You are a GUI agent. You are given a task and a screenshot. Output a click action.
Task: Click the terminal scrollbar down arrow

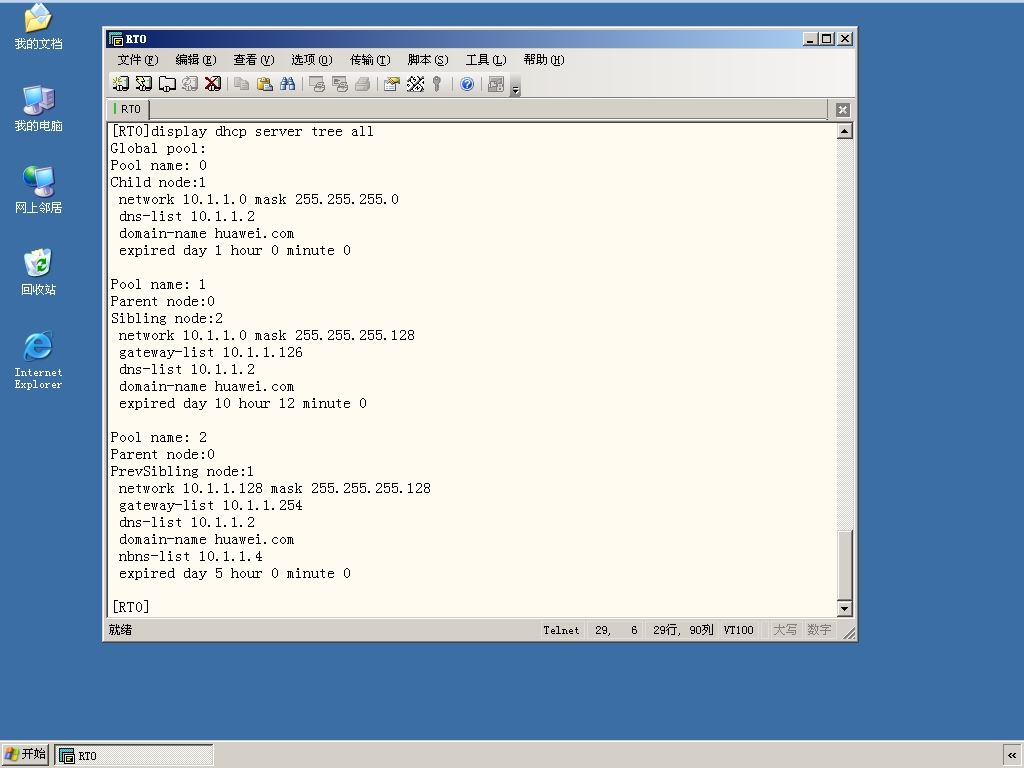(x=844, y=609)
